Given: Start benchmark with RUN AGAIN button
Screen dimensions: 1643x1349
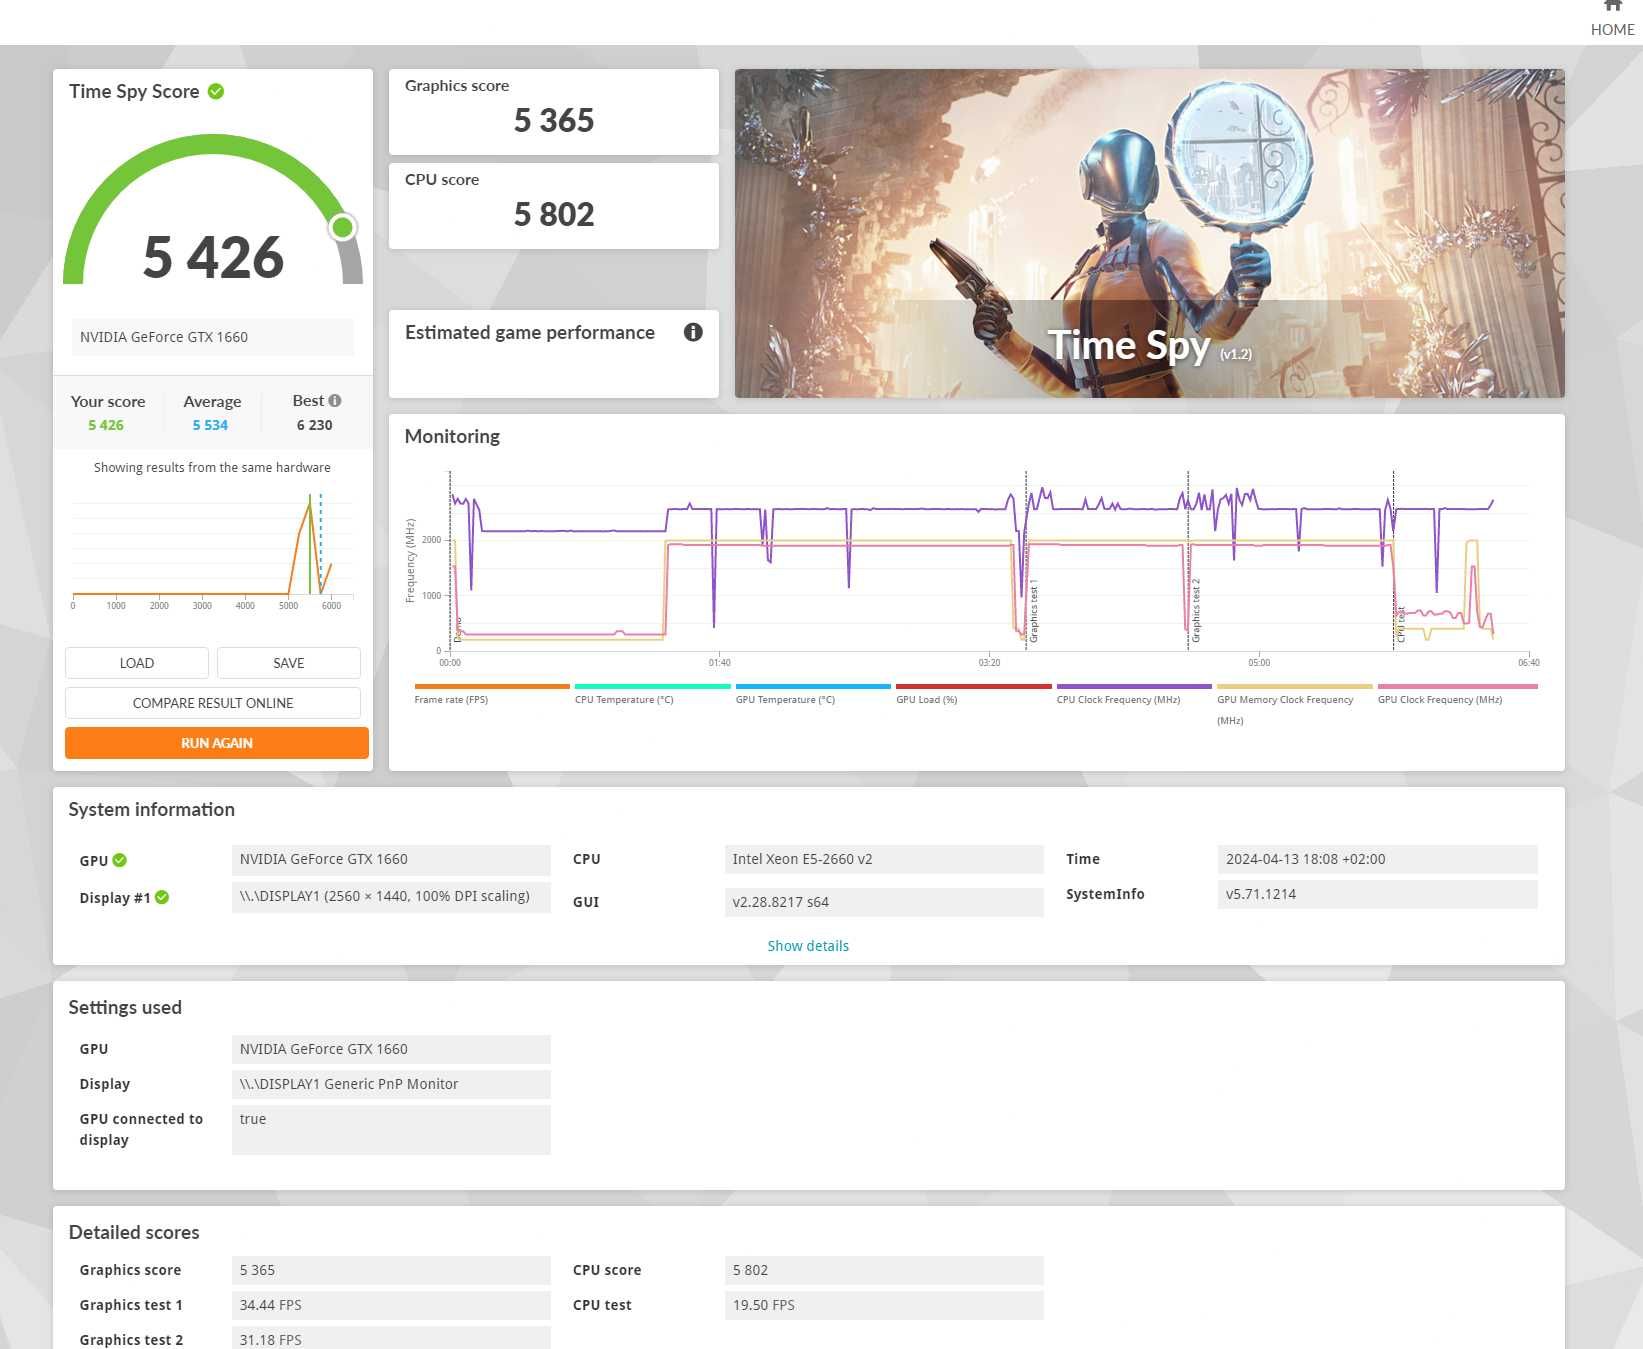Looking at the screenshot, I should click(x=217, y=743).
